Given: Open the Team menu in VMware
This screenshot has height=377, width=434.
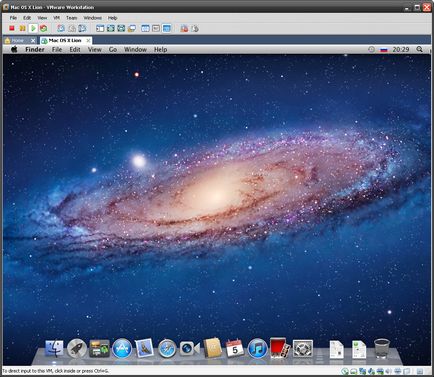Looking at the screenshot, I should [x=71, y=18].
